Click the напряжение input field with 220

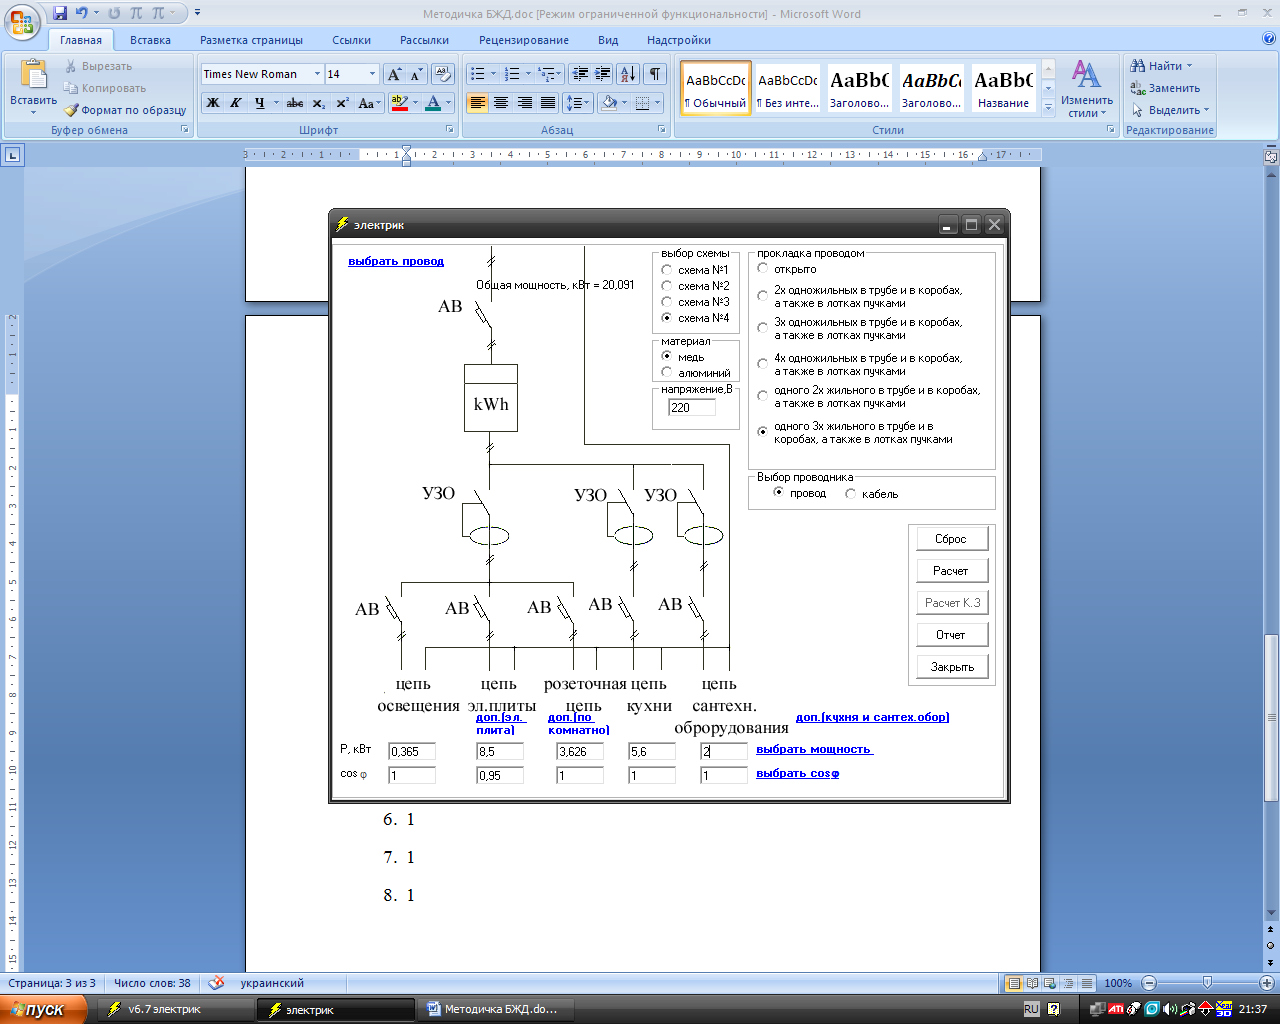point(692,408)
